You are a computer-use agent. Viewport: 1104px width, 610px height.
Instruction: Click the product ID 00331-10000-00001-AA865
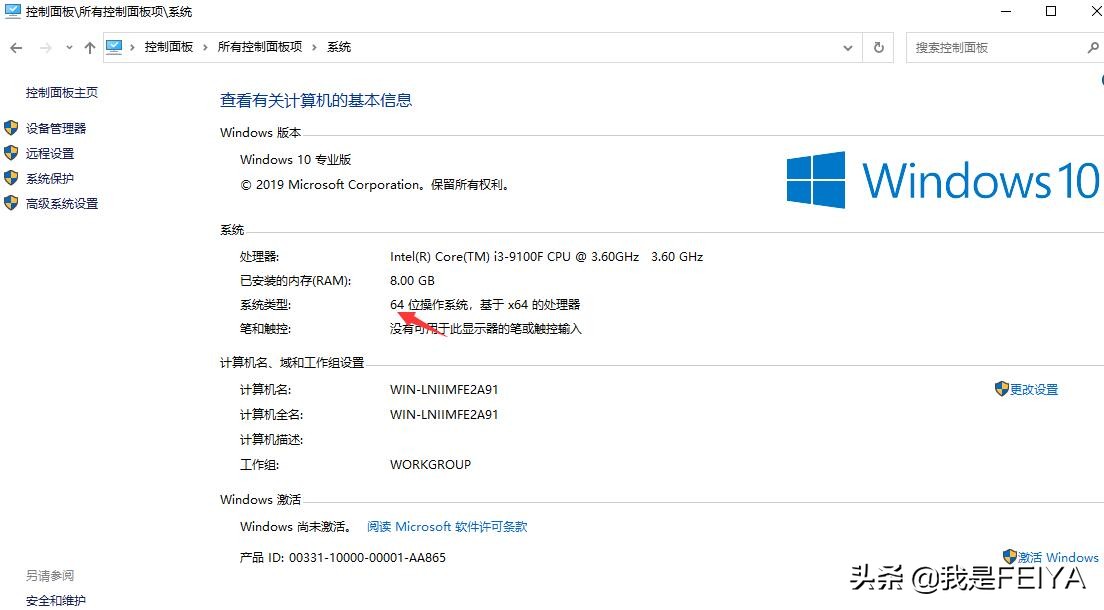[368, 558]
